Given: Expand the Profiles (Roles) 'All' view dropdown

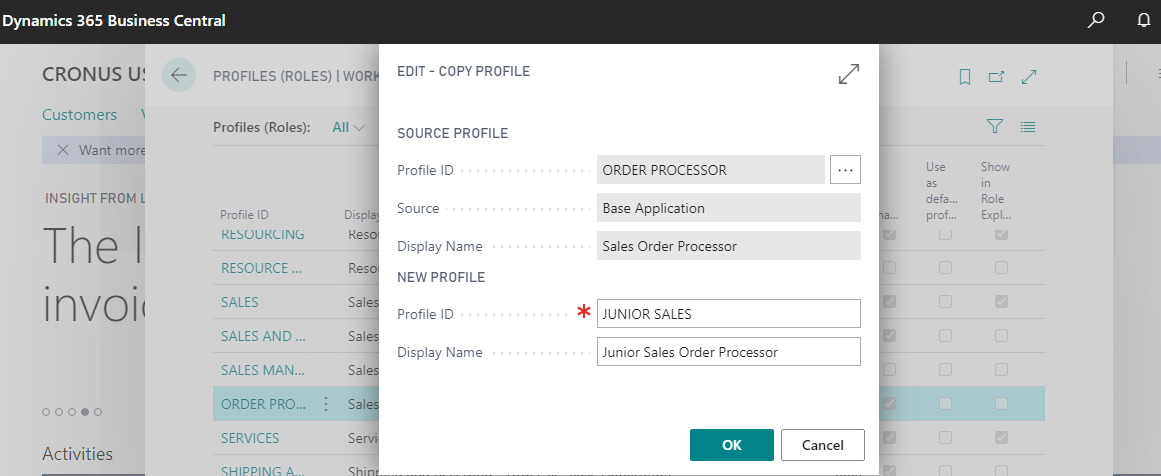Looking at the screenshot, I should pyautogui.click(x=348, y=127).
